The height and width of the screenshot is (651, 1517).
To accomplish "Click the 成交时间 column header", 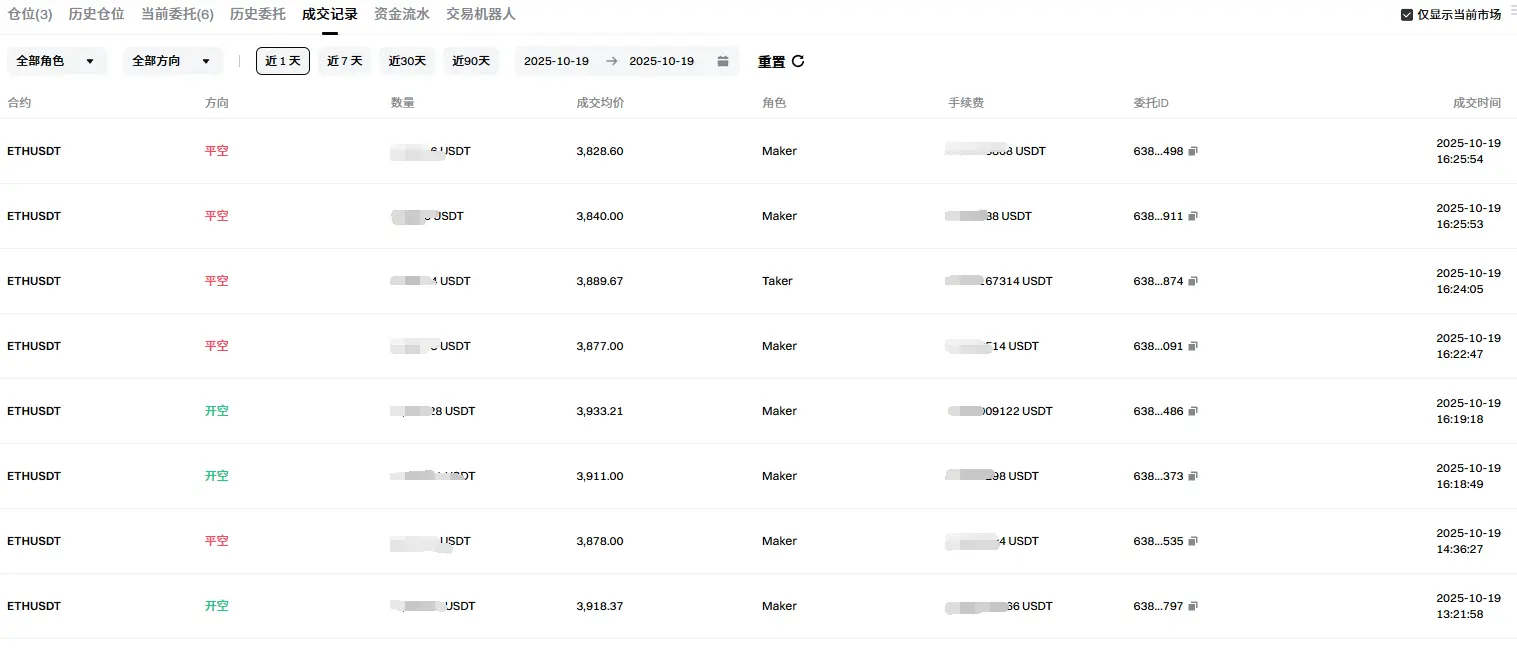I will pyautogui.click(x=1477, y=103).
